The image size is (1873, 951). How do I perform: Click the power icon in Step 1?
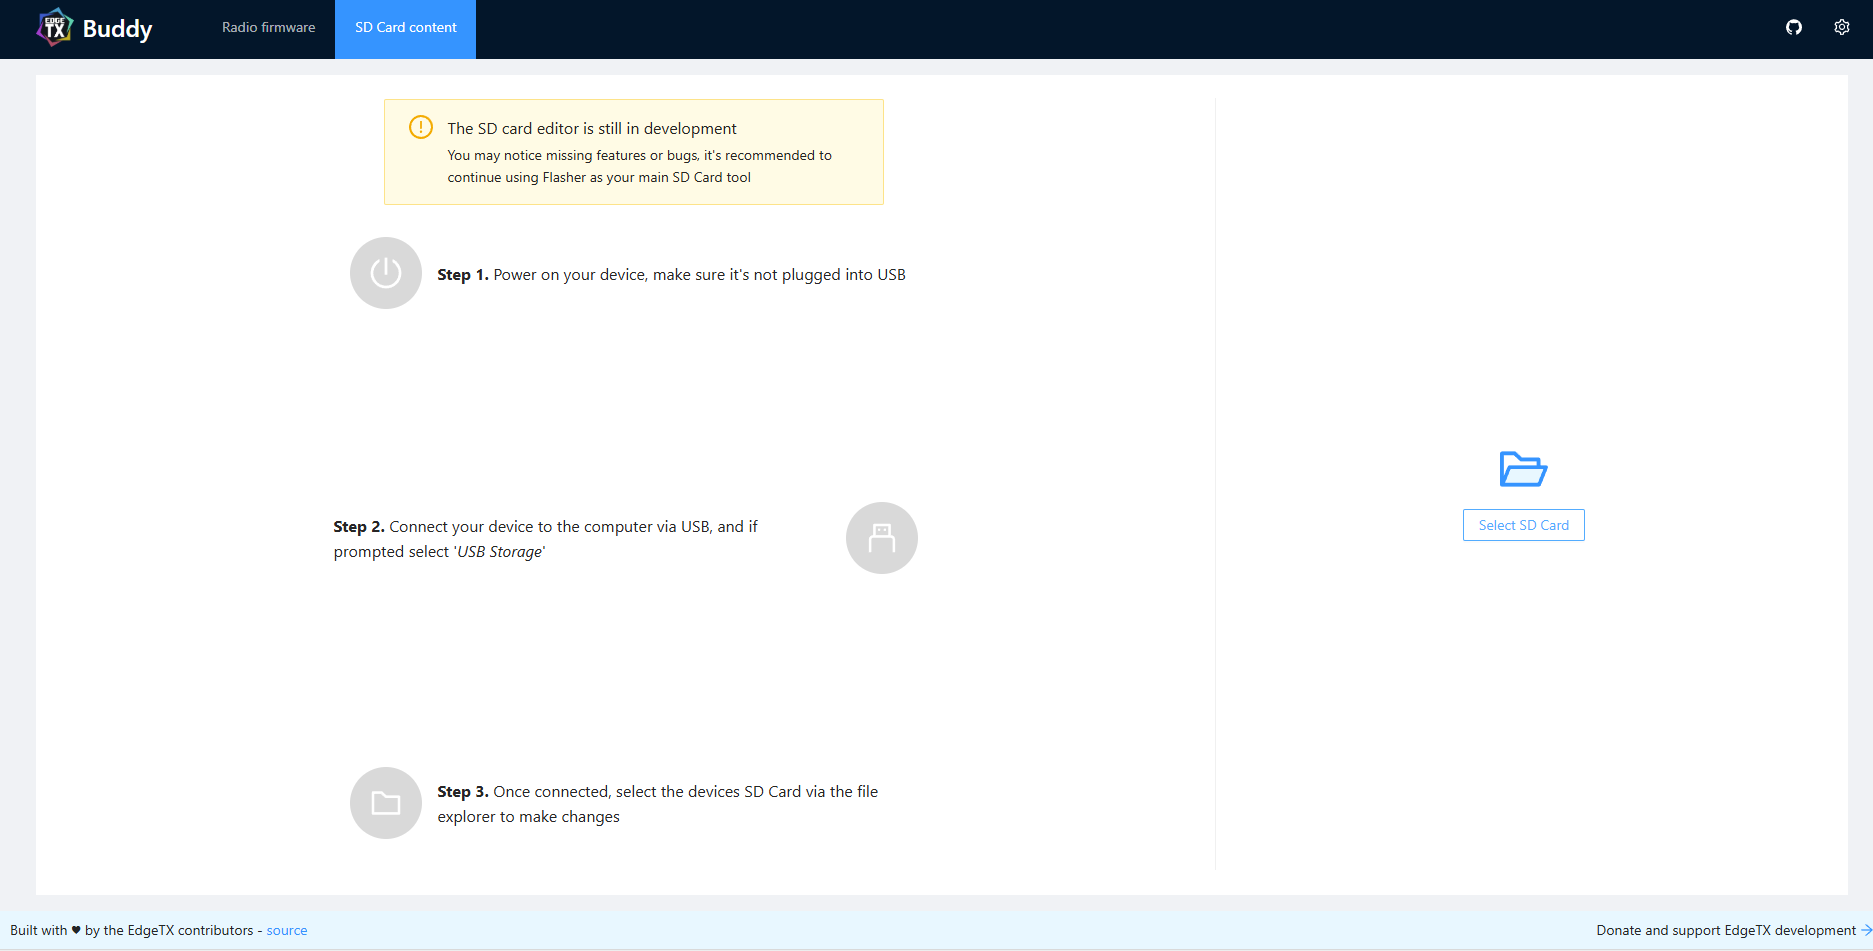385,273
